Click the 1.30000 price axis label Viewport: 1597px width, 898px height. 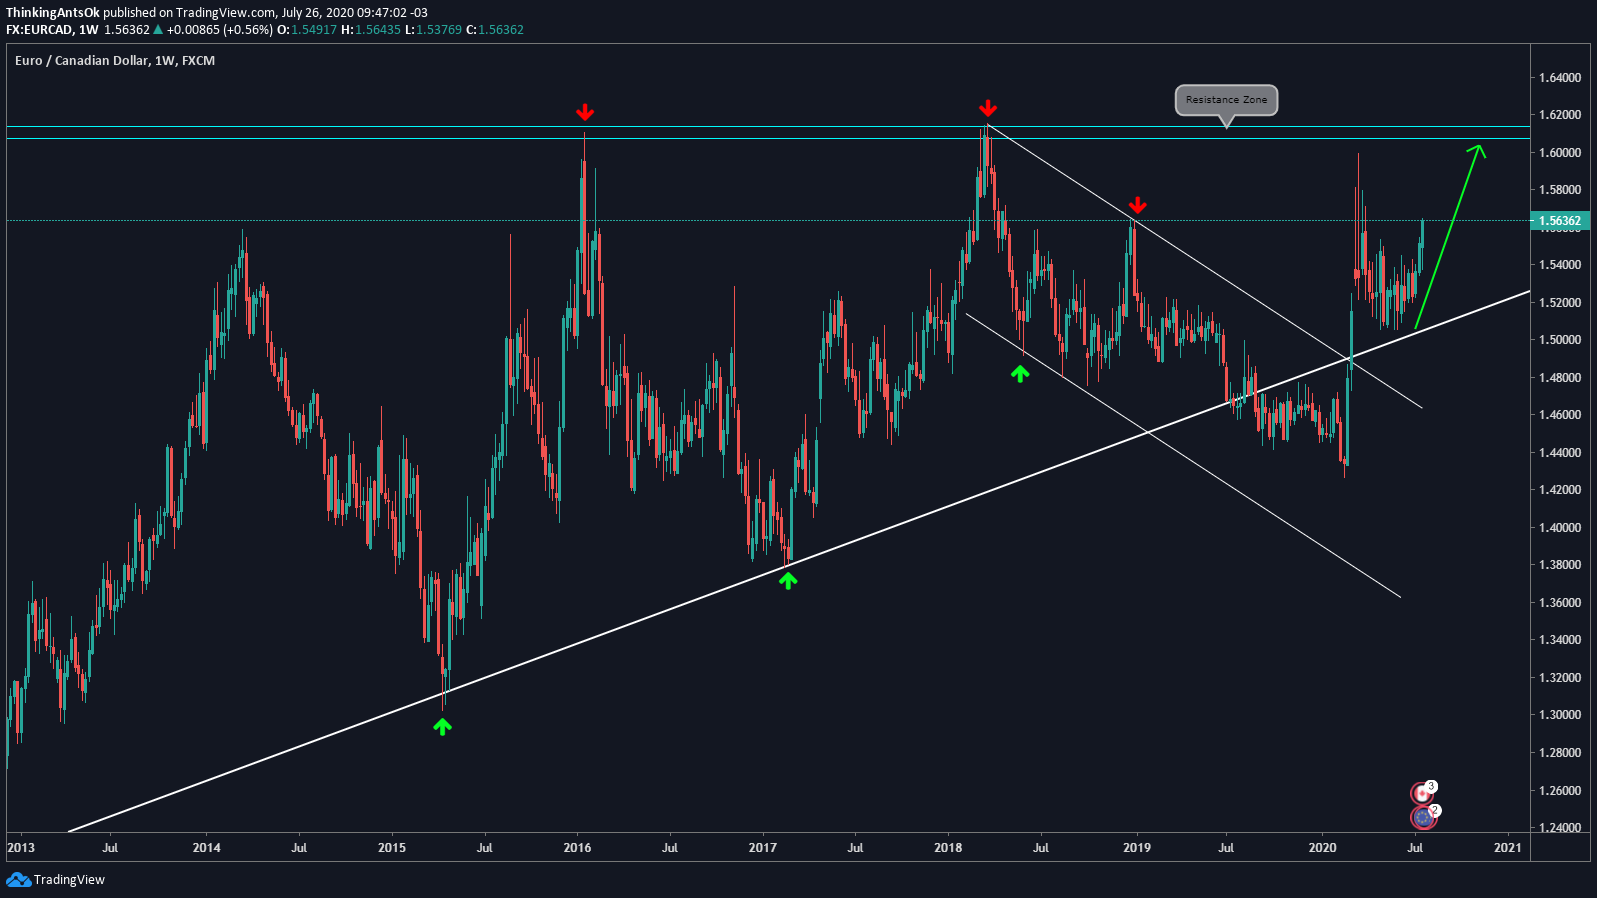[1560, 715]
